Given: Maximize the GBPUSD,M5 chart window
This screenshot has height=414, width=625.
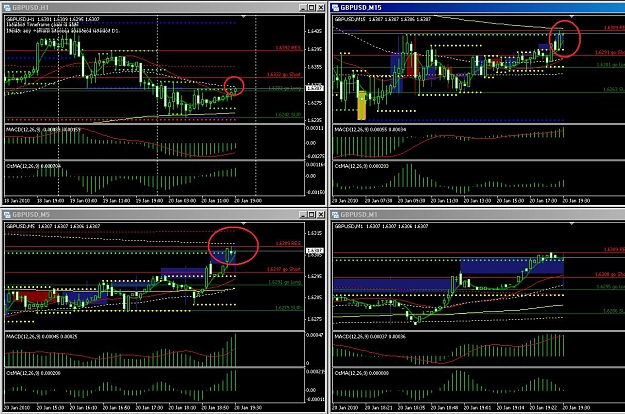Looking at the screenshot, I should point(312,214).
